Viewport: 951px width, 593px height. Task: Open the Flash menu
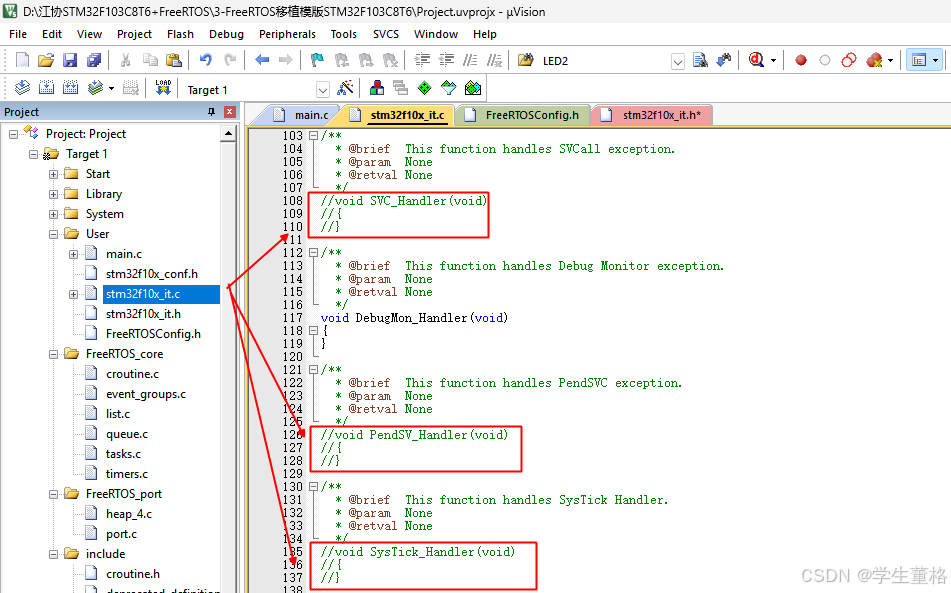(x=180, y=34)
